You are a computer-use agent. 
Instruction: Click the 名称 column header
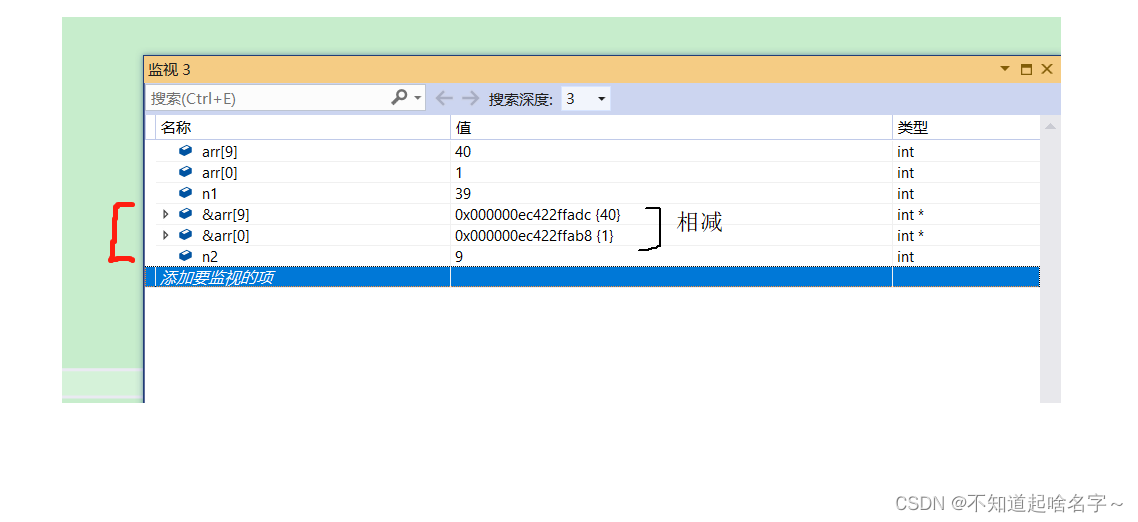(x=303, y=128)
